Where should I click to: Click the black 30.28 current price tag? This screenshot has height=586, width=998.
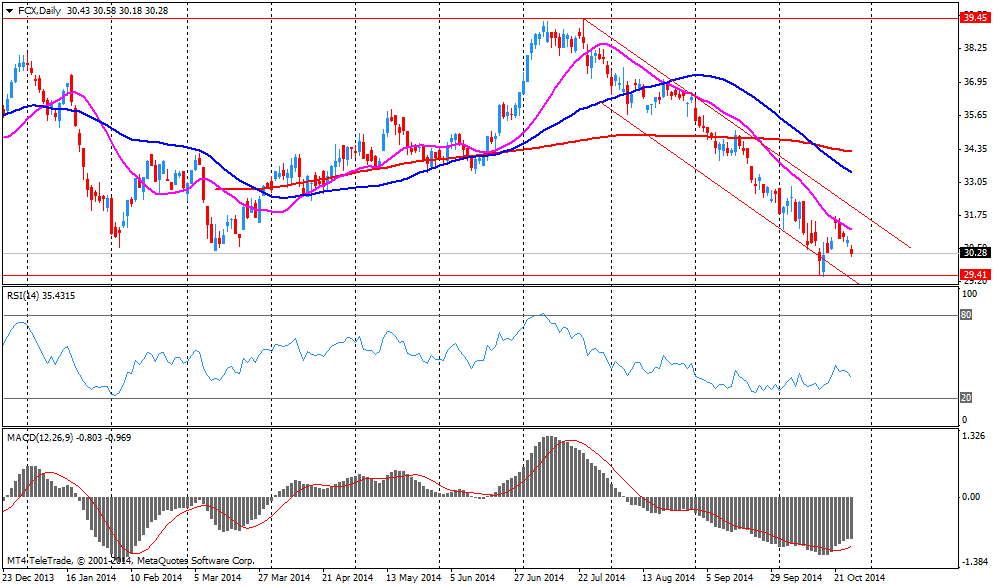click(974, 252)
